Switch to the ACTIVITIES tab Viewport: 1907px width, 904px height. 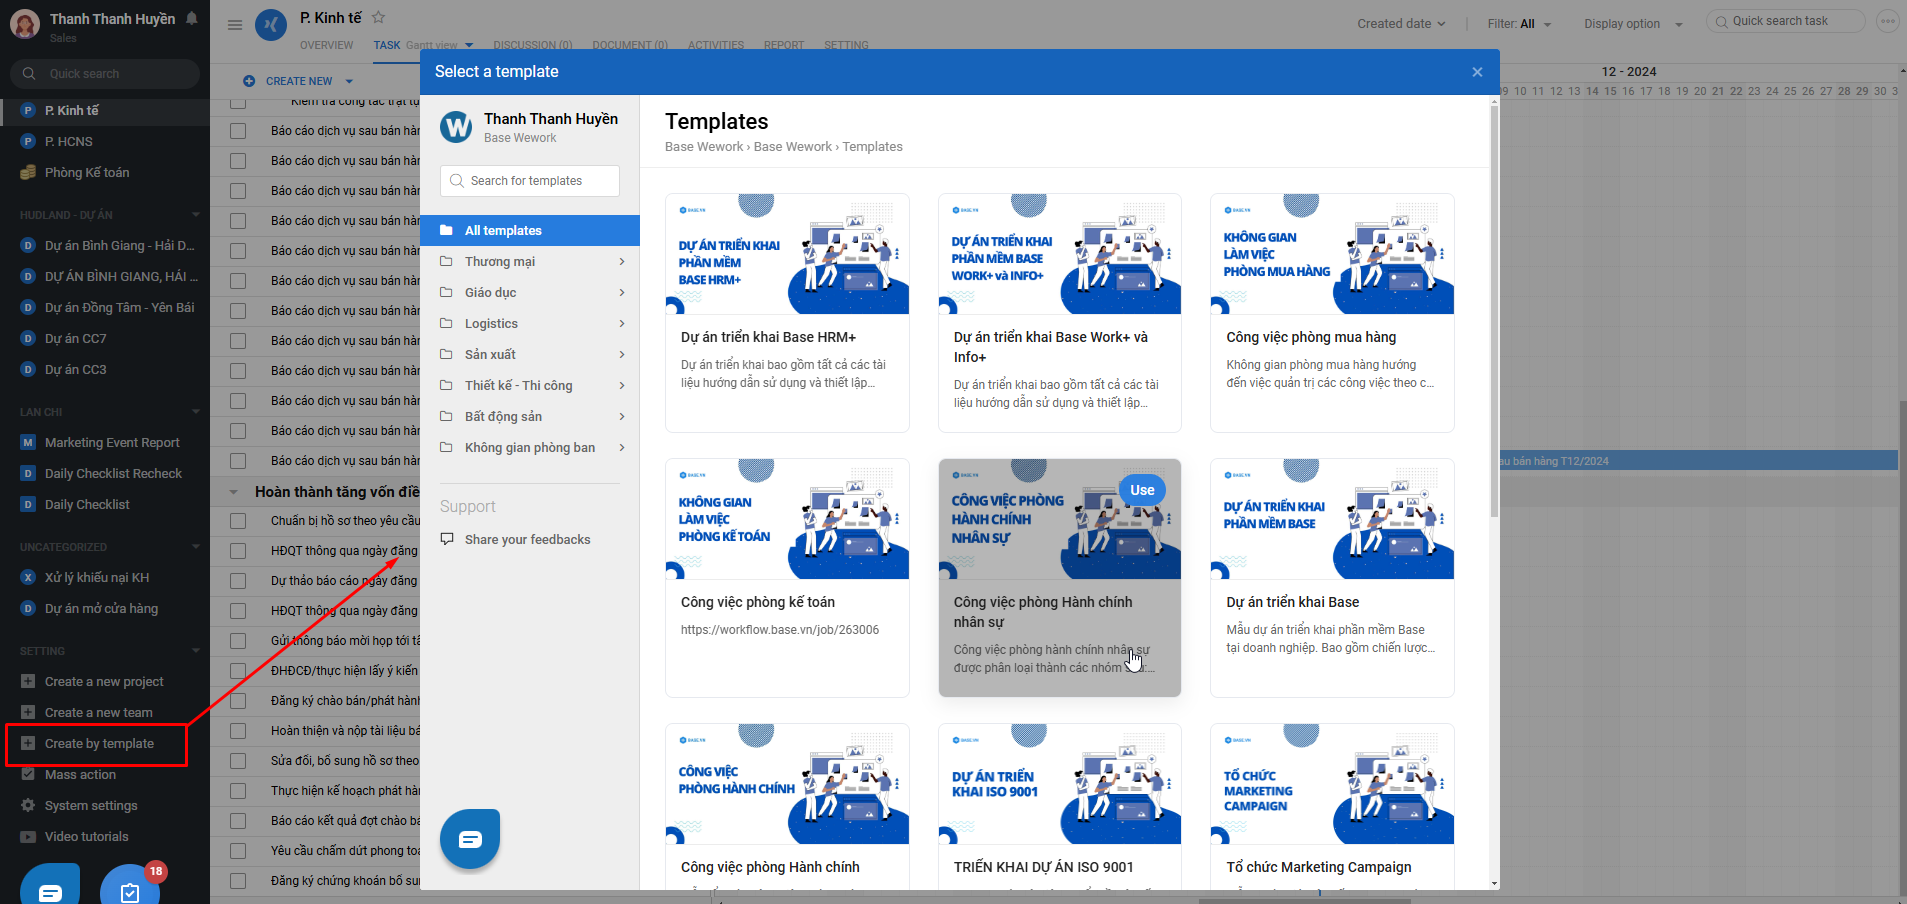(716, 45)
